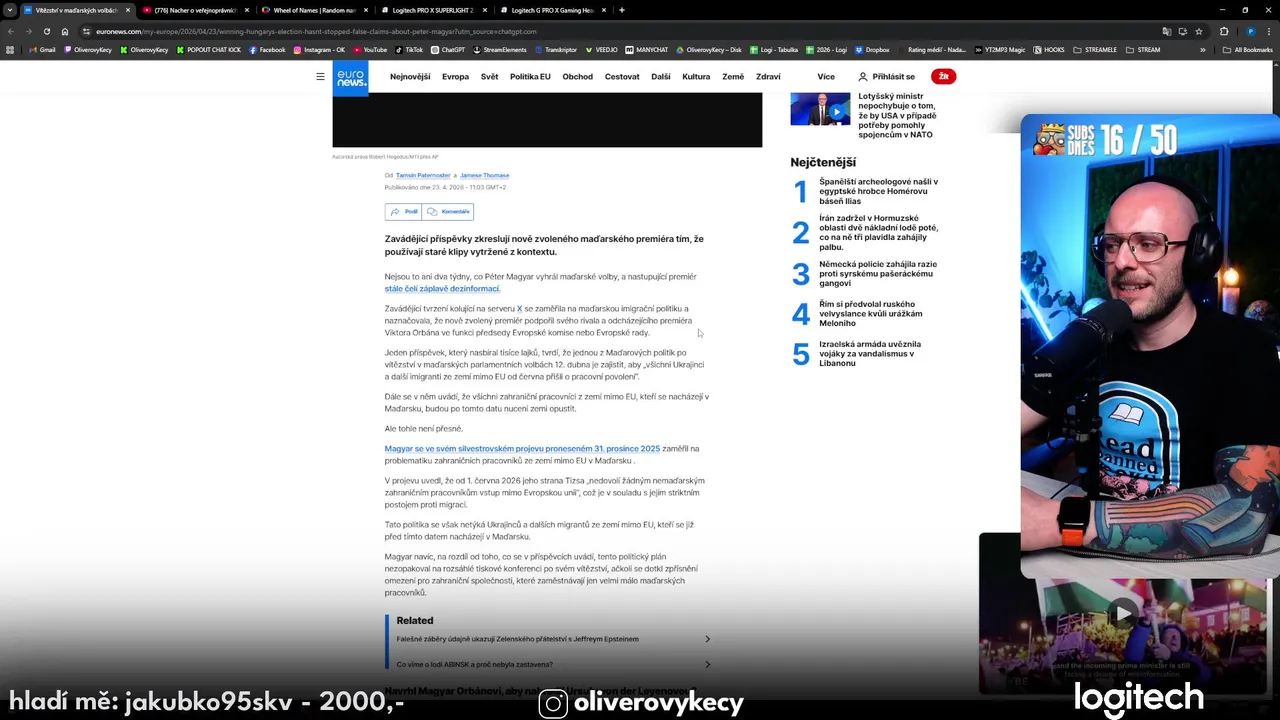Open the TikTok bookmark
Viewport: 1280px width, 720px height.
click(x=409, y=49)
